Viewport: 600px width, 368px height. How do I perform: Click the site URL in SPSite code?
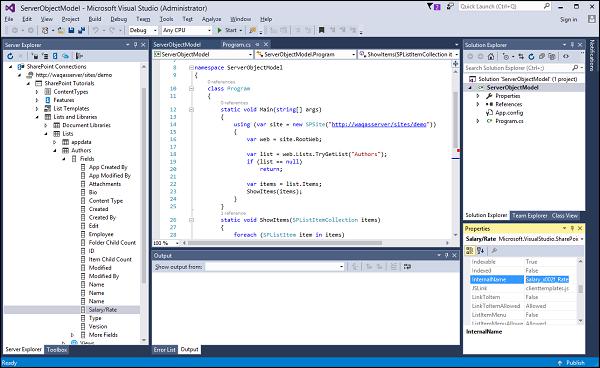point(379,124)
